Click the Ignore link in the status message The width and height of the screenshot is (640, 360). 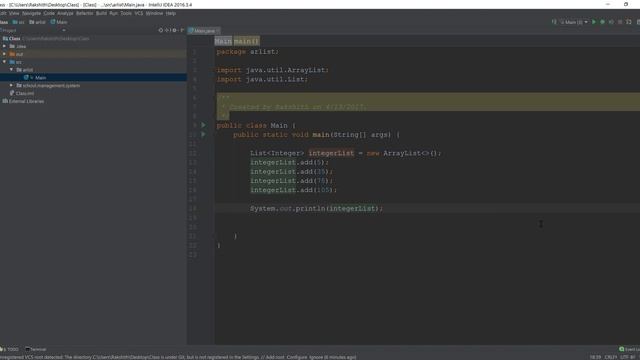click(316, 357)
